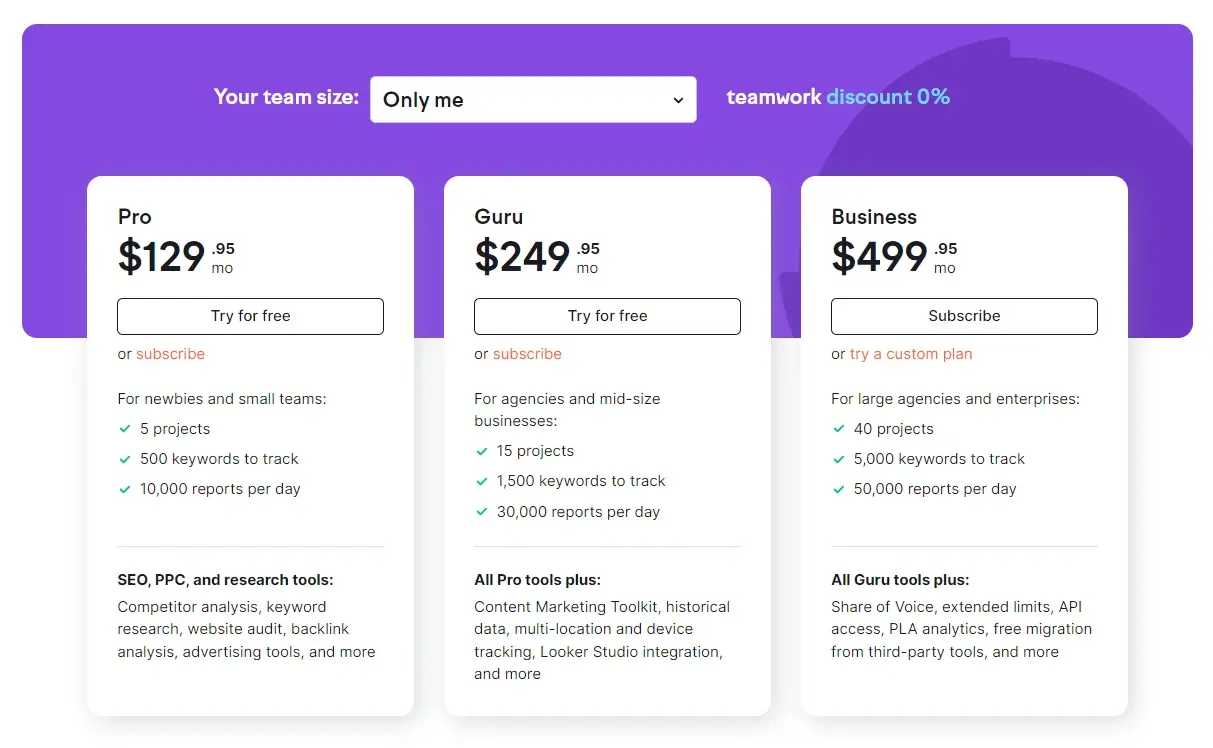This screenshot has width=1213, height=748.
Task: Open the "Your team size" dropdown
Action: pos(533,99)
